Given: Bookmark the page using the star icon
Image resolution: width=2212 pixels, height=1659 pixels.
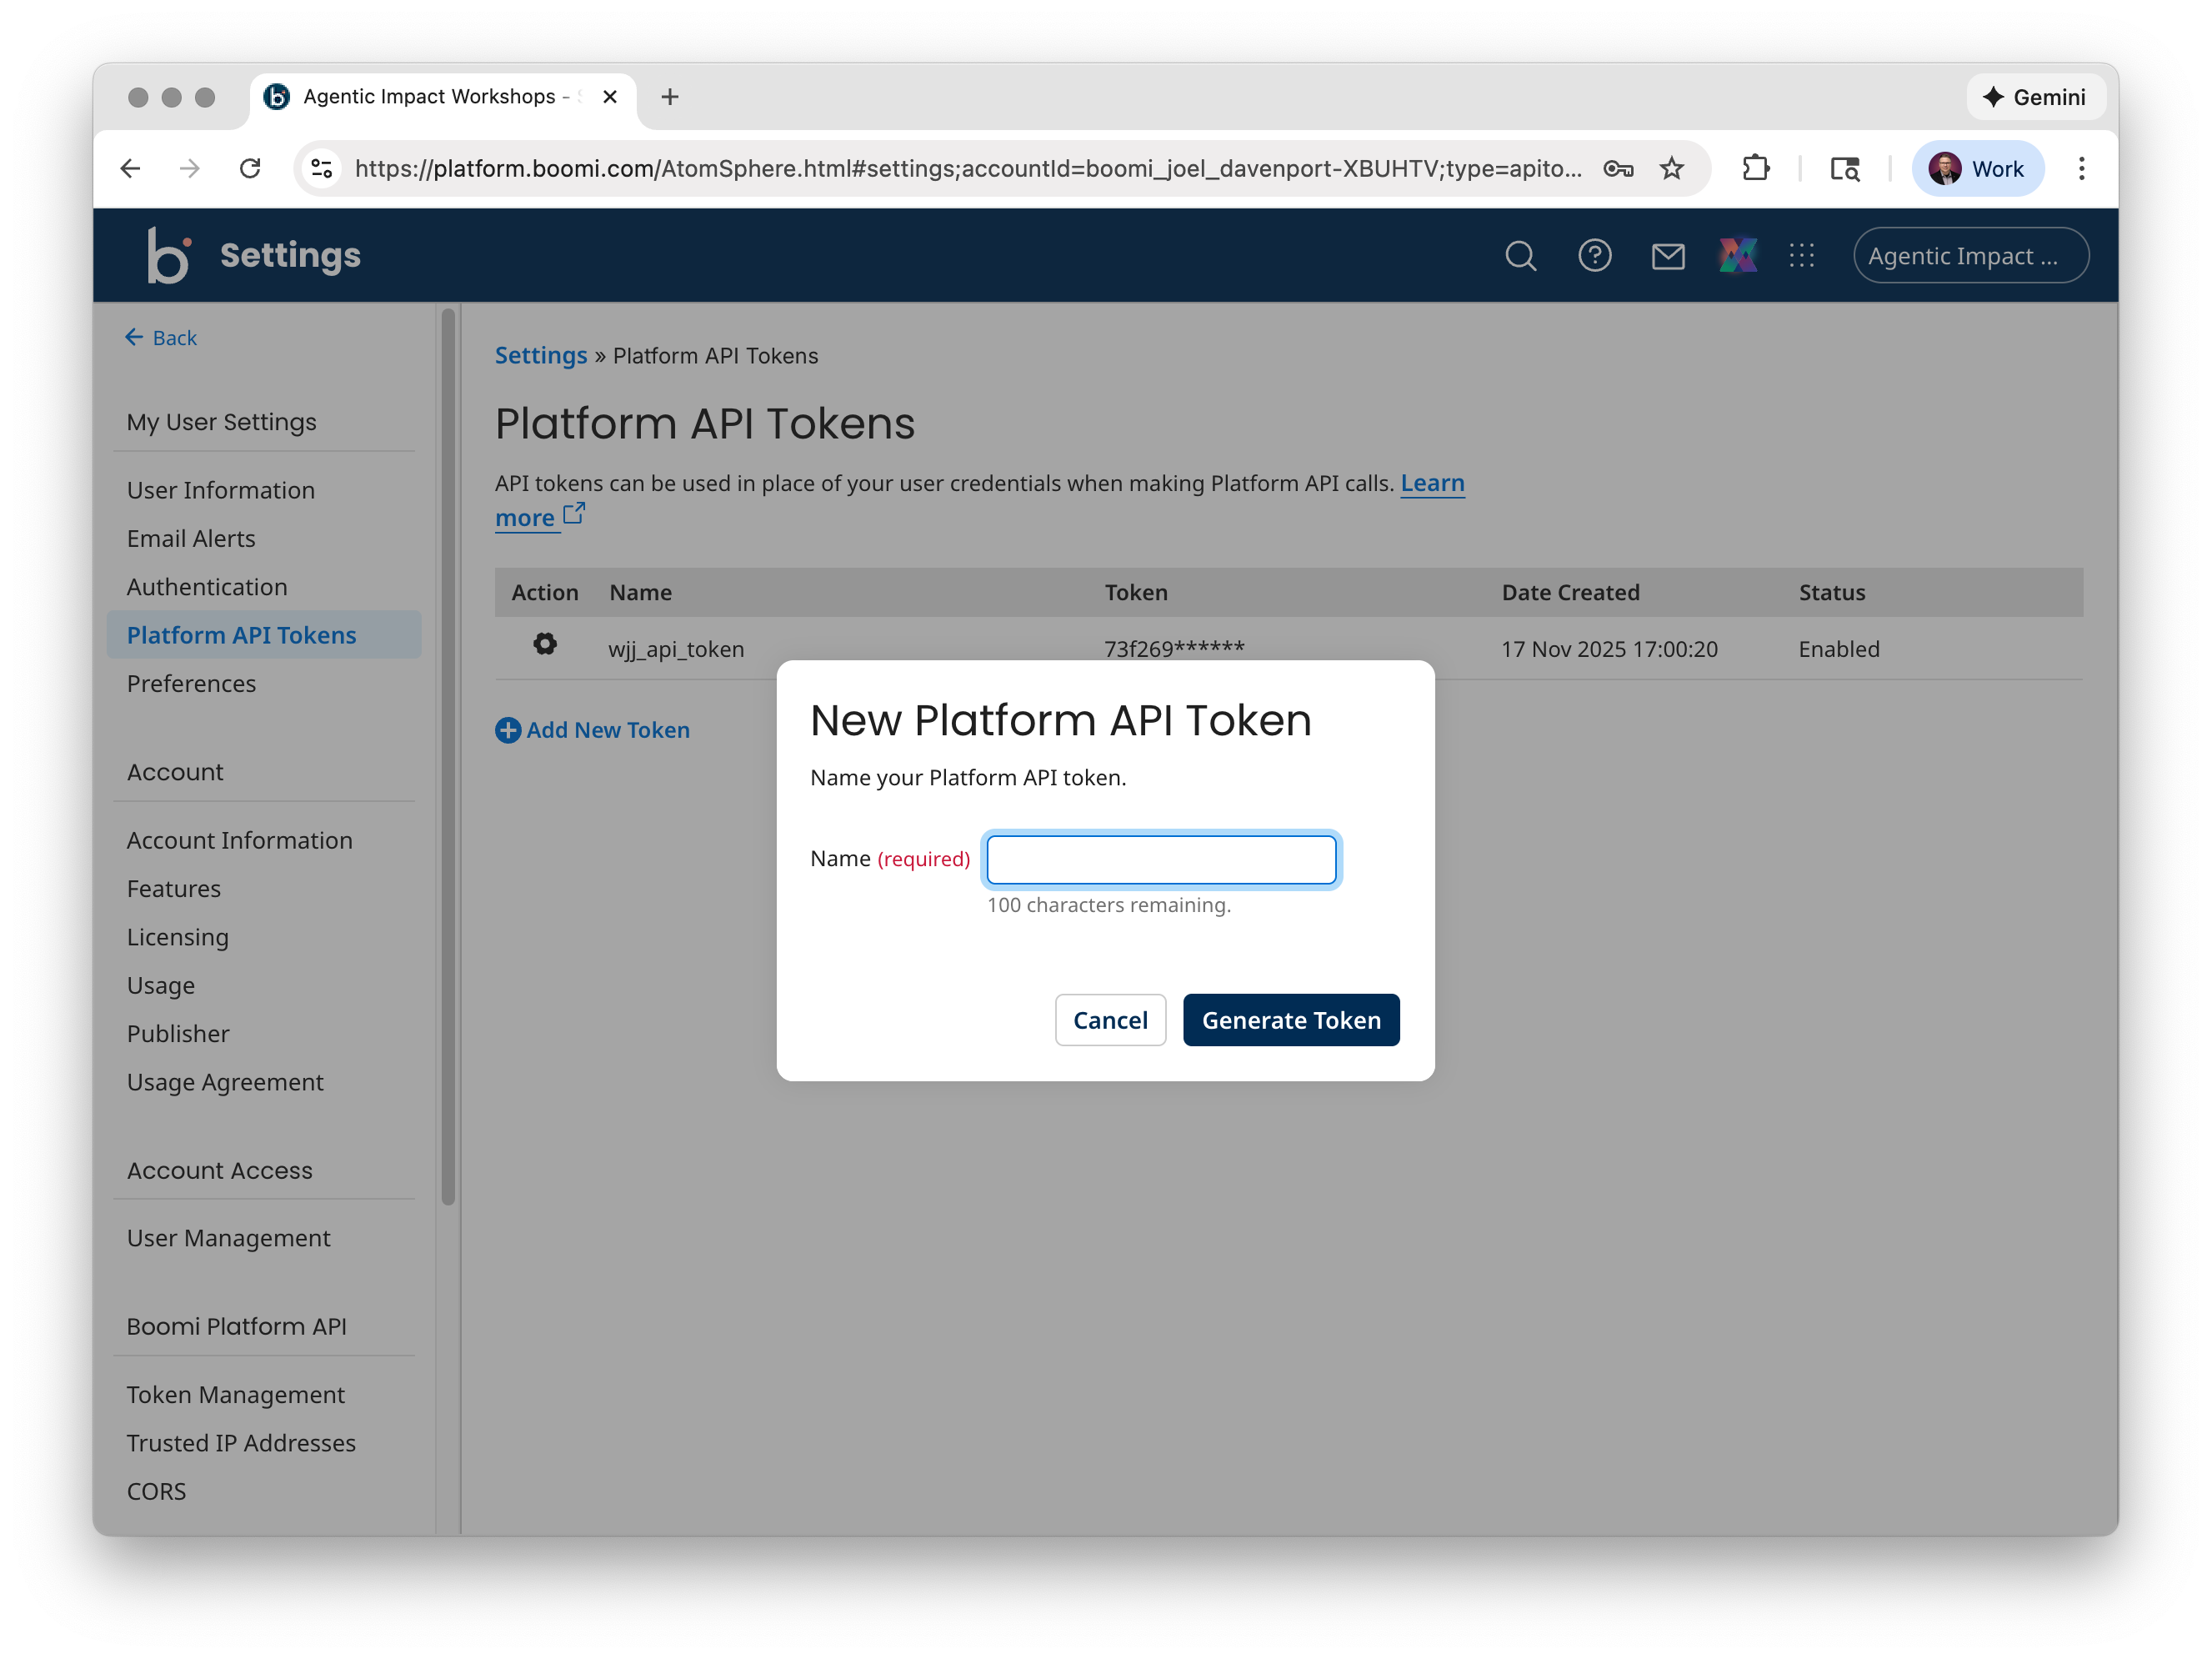Looking at the screenshot, I should (x=1672, y=168).
